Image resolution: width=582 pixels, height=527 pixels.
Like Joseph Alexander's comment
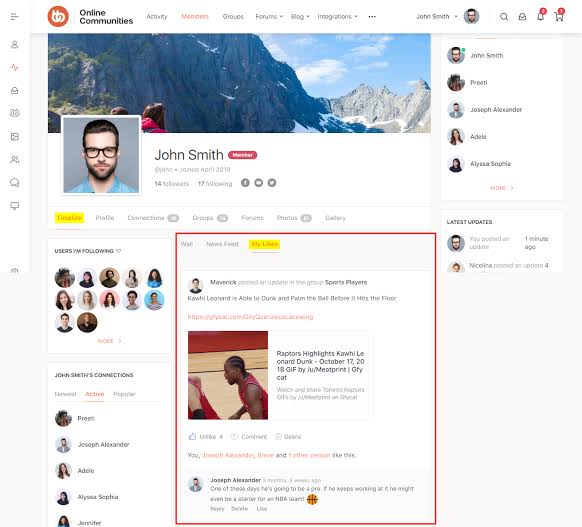coord(262,509)
